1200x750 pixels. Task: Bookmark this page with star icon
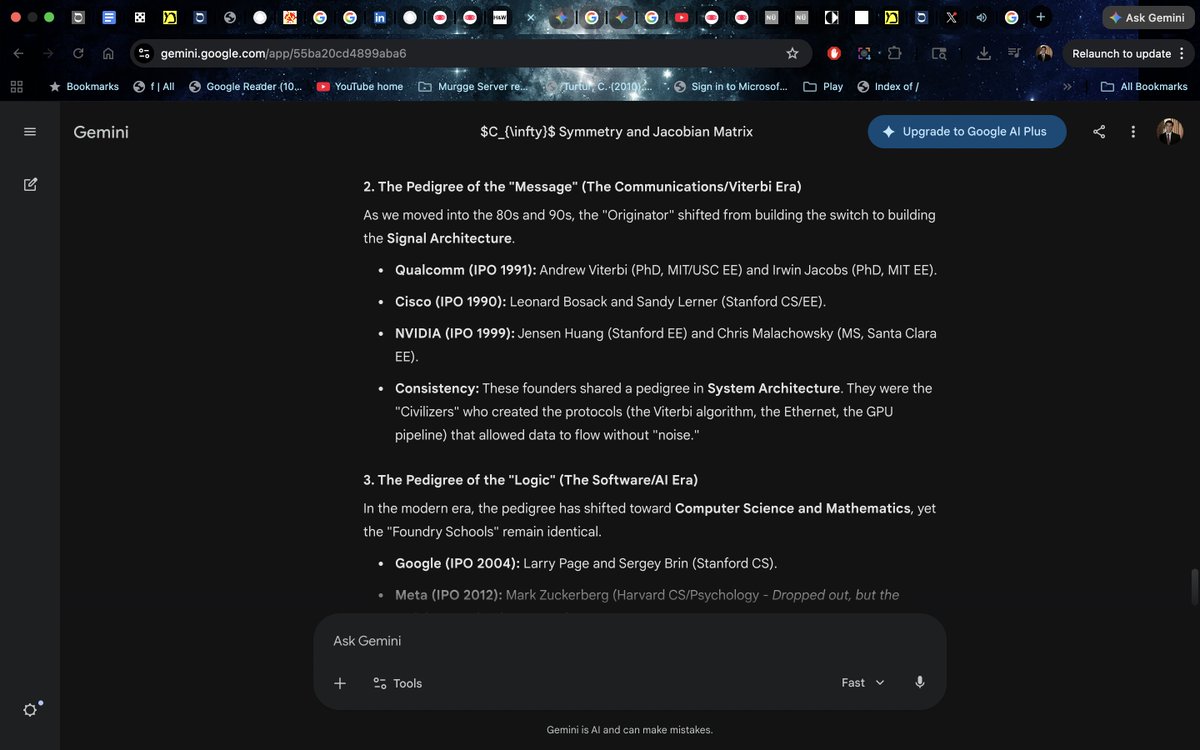click(x=792, y=53)
